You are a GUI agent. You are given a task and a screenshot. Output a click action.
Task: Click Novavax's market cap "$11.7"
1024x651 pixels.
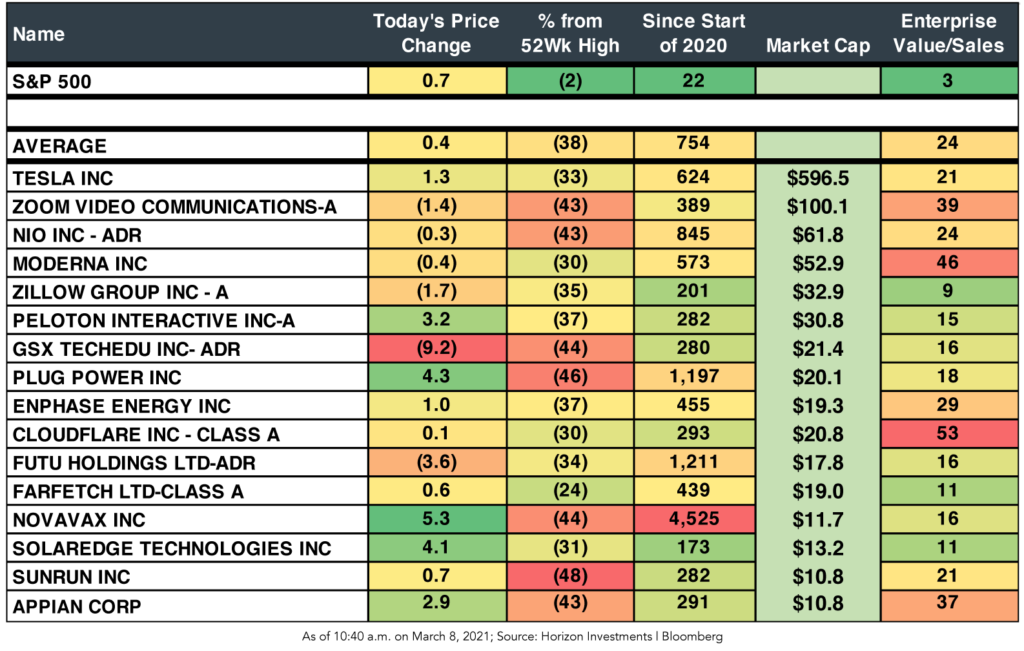(818, 520)
